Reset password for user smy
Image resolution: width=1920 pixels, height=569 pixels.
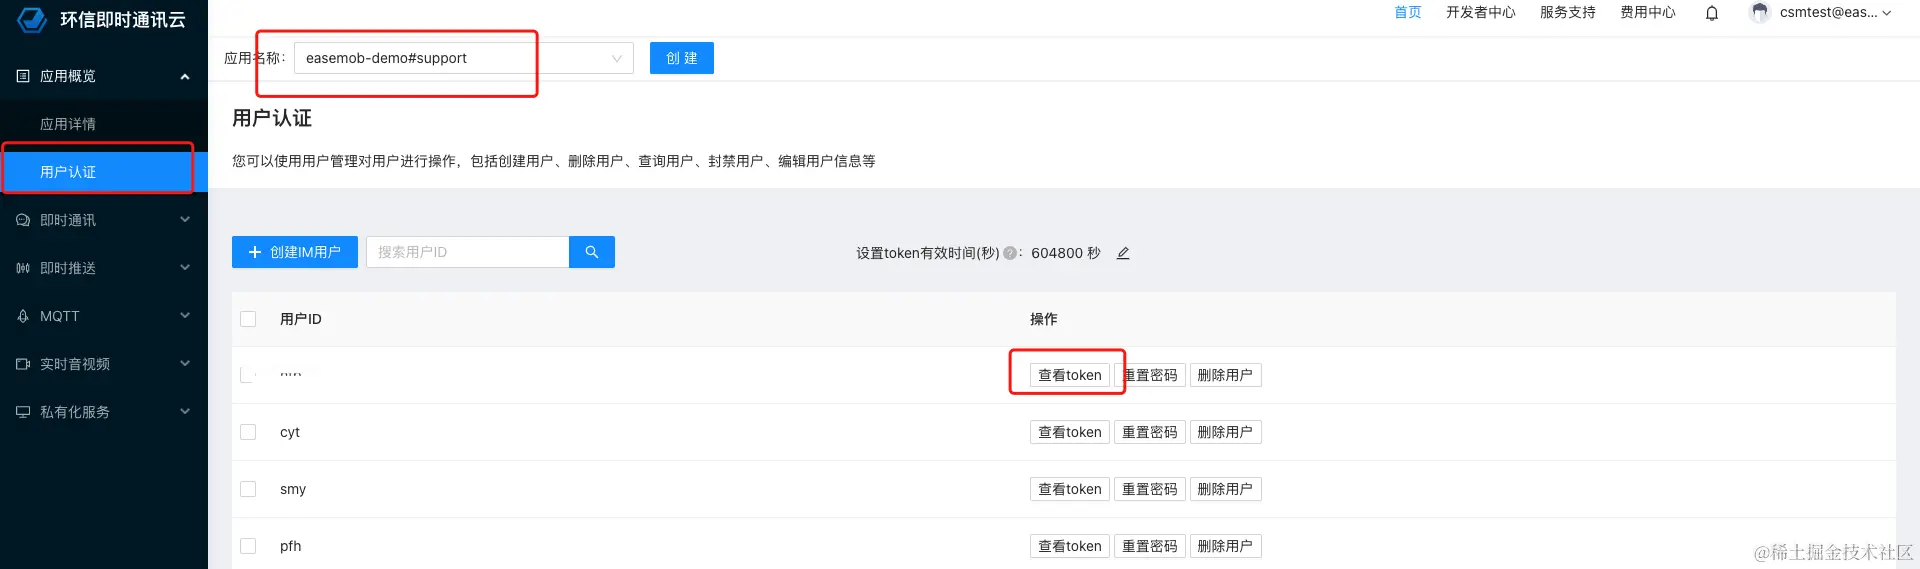pos(1150,489)
